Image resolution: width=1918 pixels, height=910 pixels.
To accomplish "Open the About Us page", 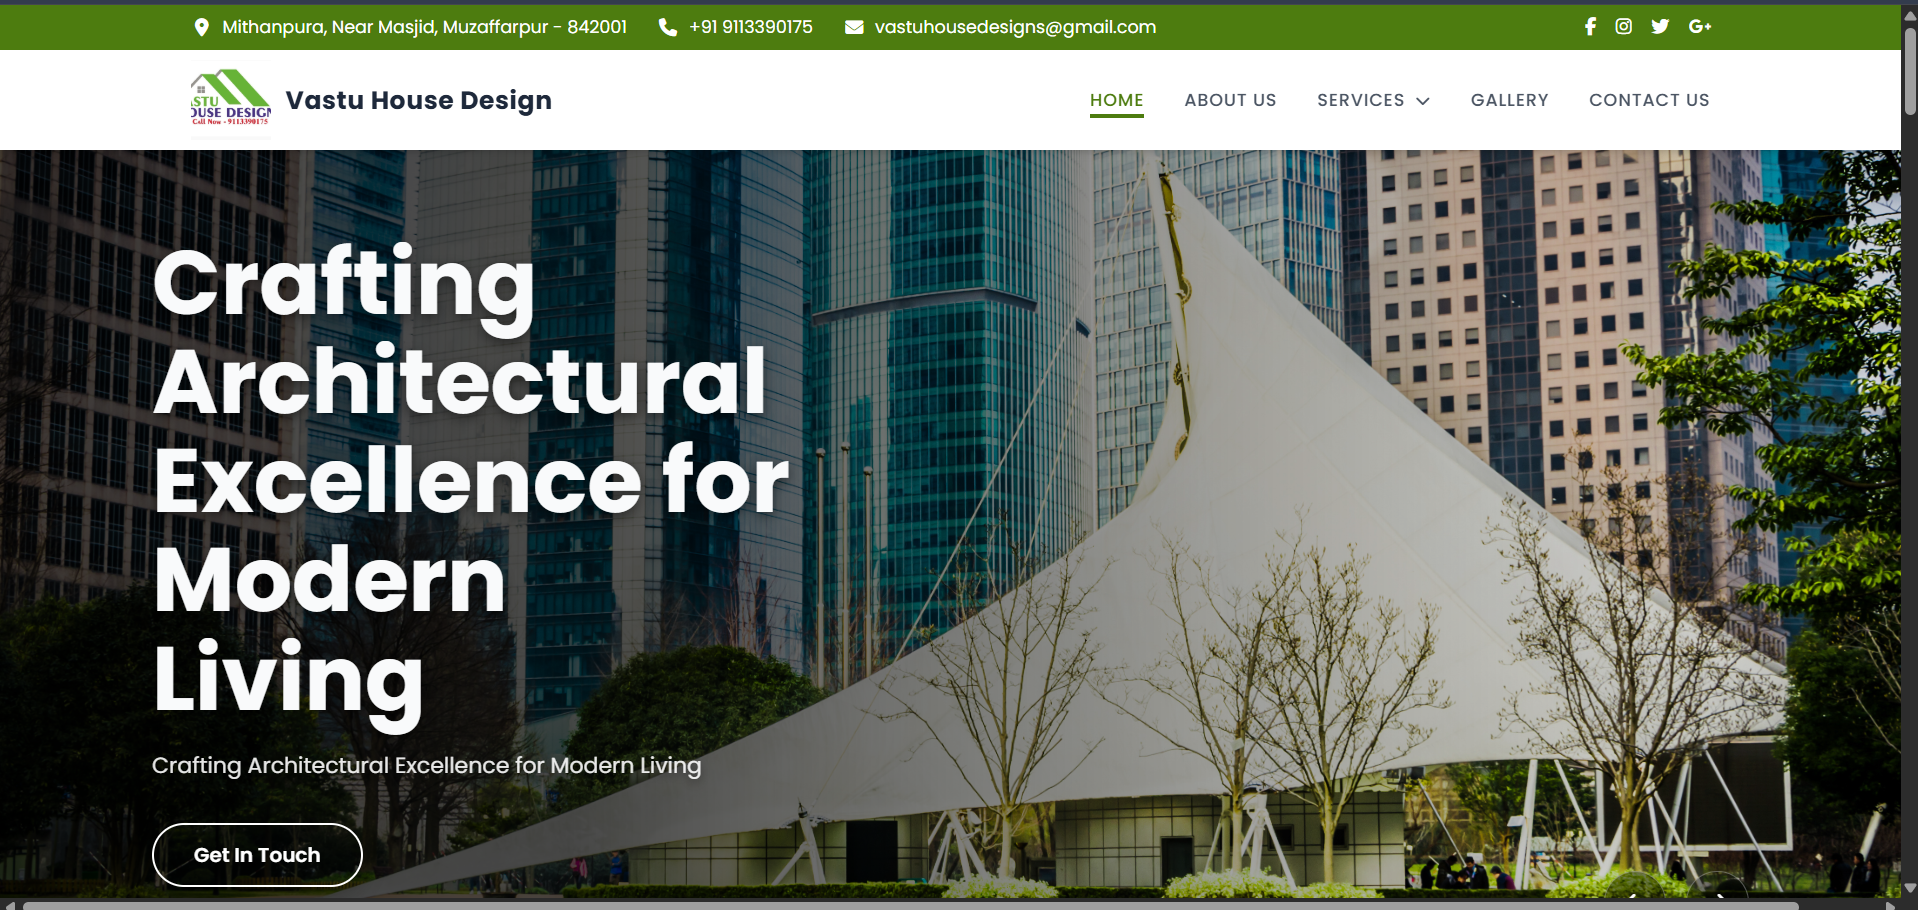I will pos(1230,100).
